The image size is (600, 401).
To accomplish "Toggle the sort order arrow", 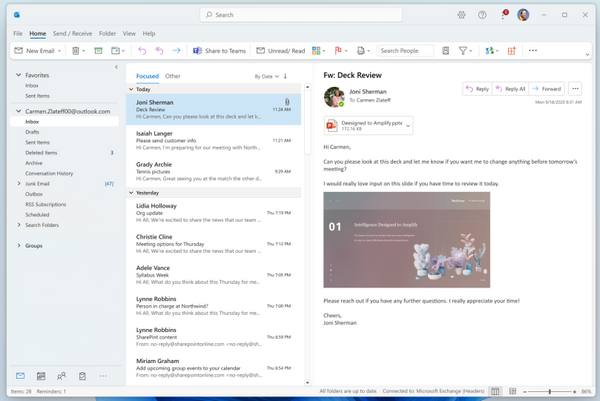I will 285,76.
